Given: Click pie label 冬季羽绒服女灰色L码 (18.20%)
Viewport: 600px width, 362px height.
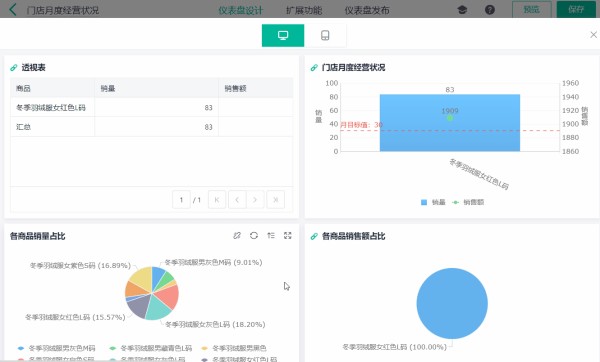Looking at the screenshot, I should coord(215,324).
